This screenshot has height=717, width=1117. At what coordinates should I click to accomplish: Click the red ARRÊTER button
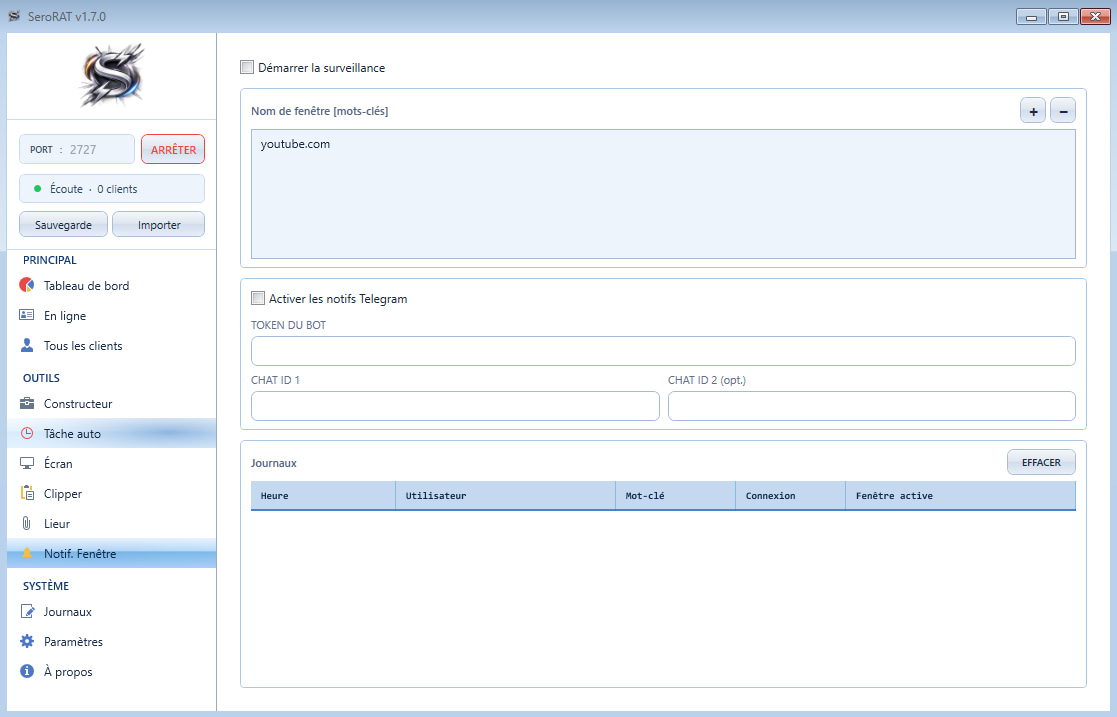[x=173, y=149]
